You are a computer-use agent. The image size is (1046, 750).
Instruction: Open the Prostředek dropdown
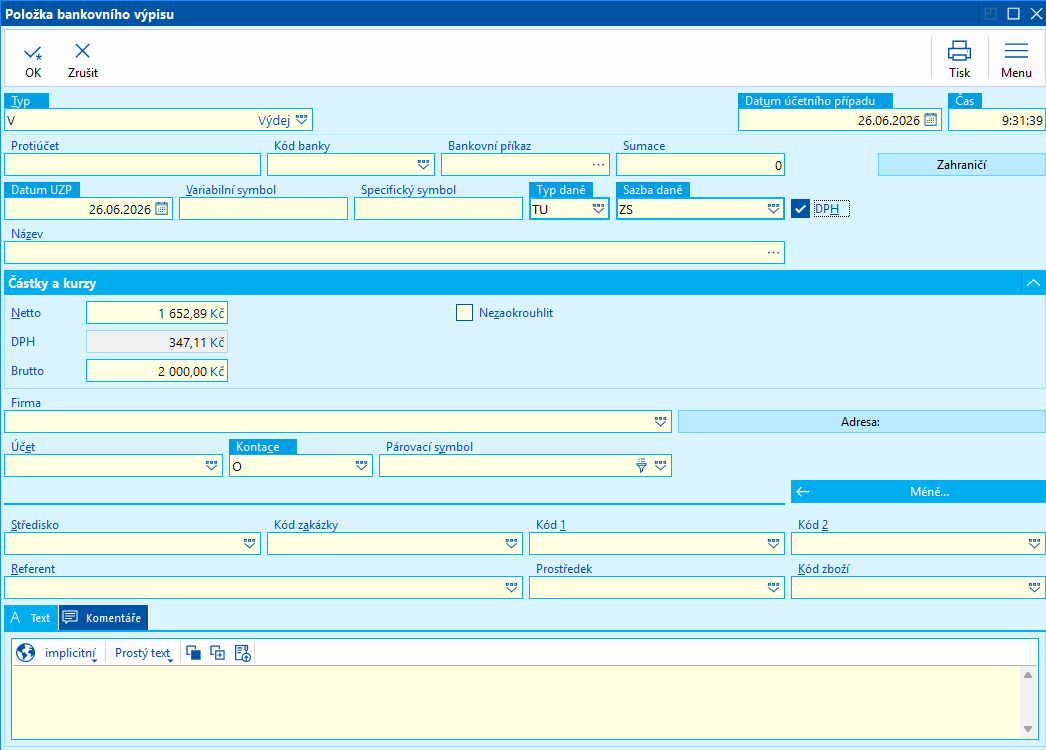[x=773, y=588]
